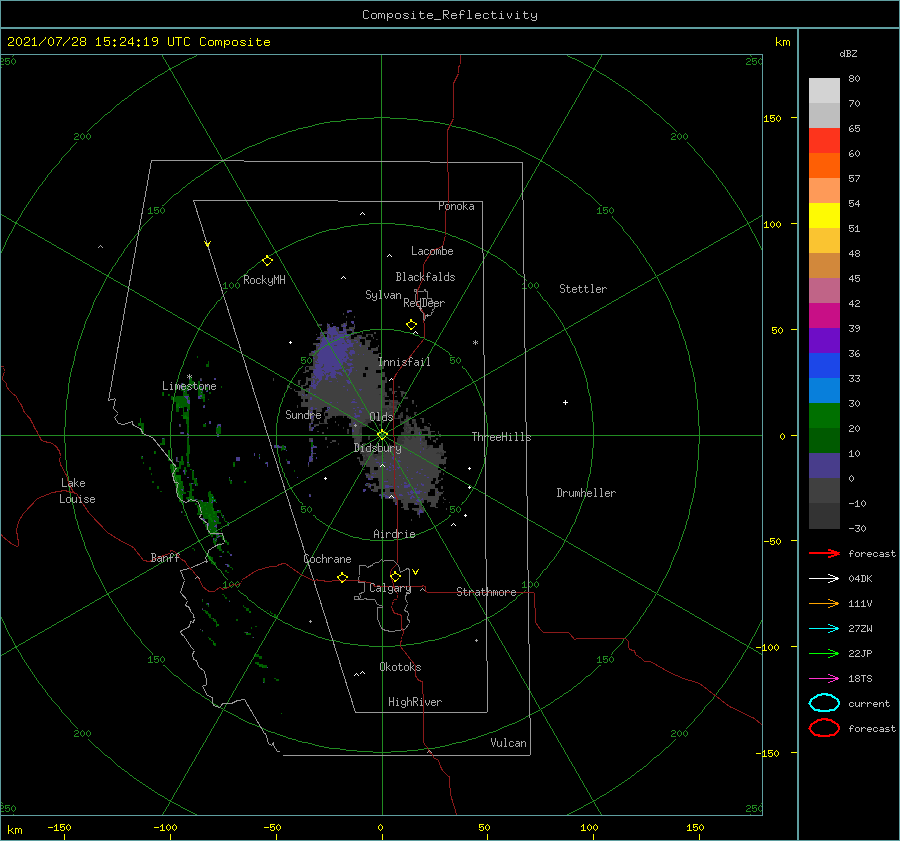Click the red forecast arrow in legend
Viewport: 900px width, 841px height.
click(824, 553)
